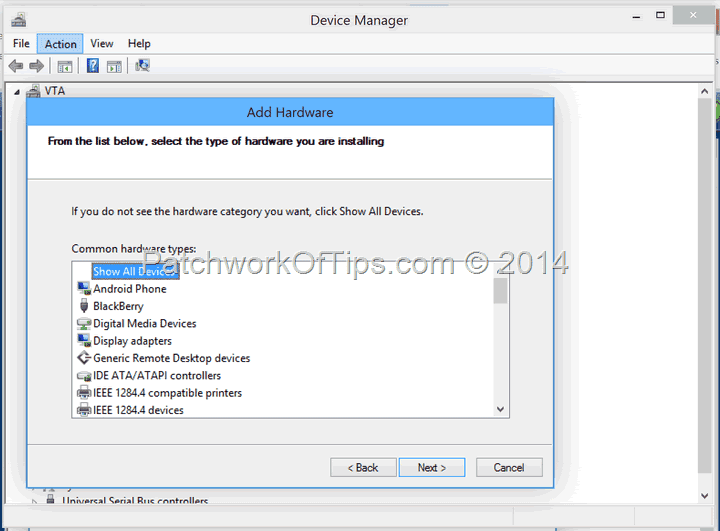Select BlackBerry in the hardware list
Screen dimensions: 720x531
pos(118,306)
